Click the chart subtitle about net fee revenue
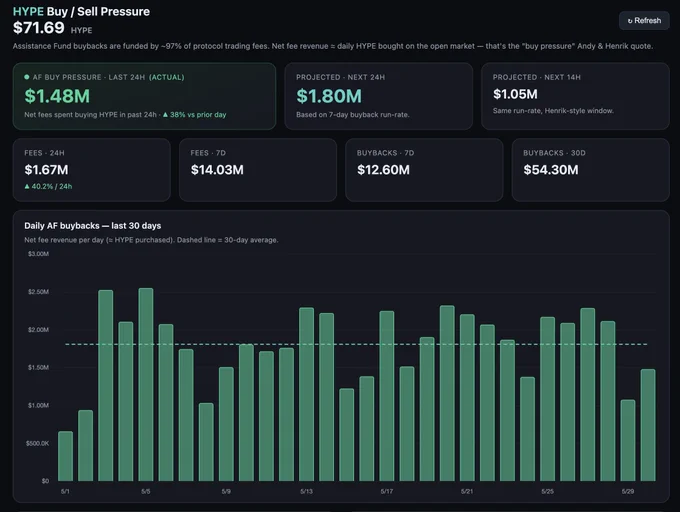680x512 pixels. (151, 240)
